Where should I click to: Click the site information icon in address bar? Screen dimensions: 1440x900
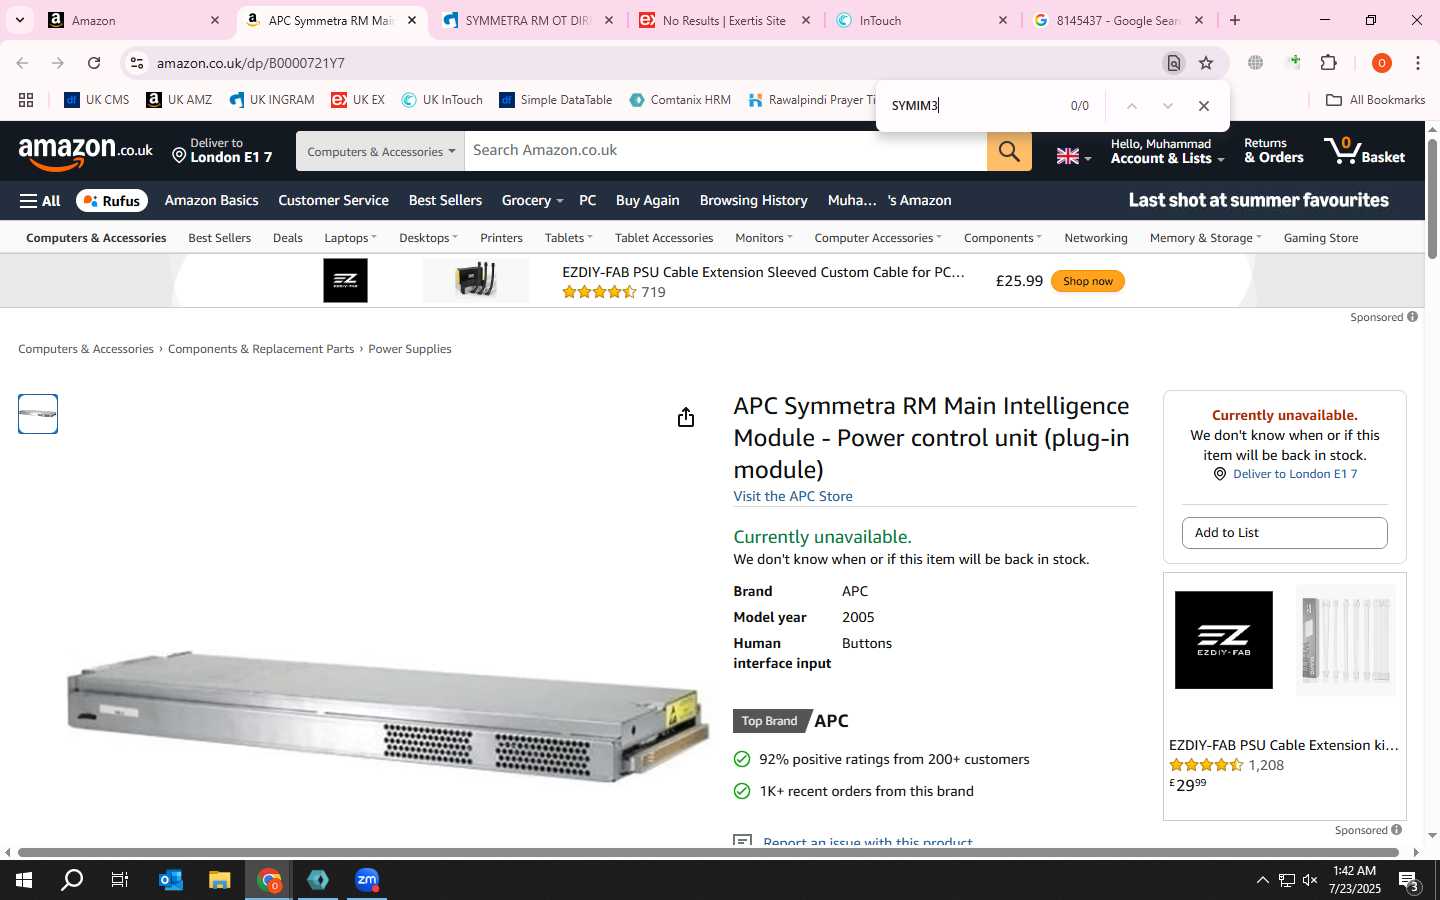(x=137, y=63)
